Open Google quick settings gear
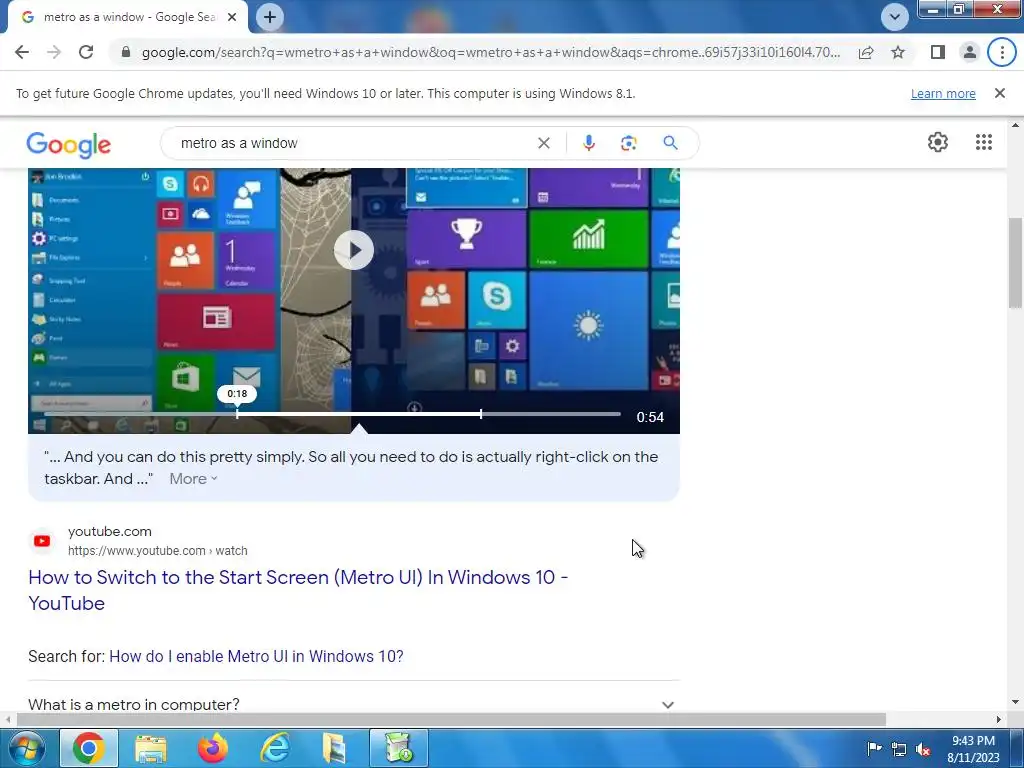 point(938,142)
